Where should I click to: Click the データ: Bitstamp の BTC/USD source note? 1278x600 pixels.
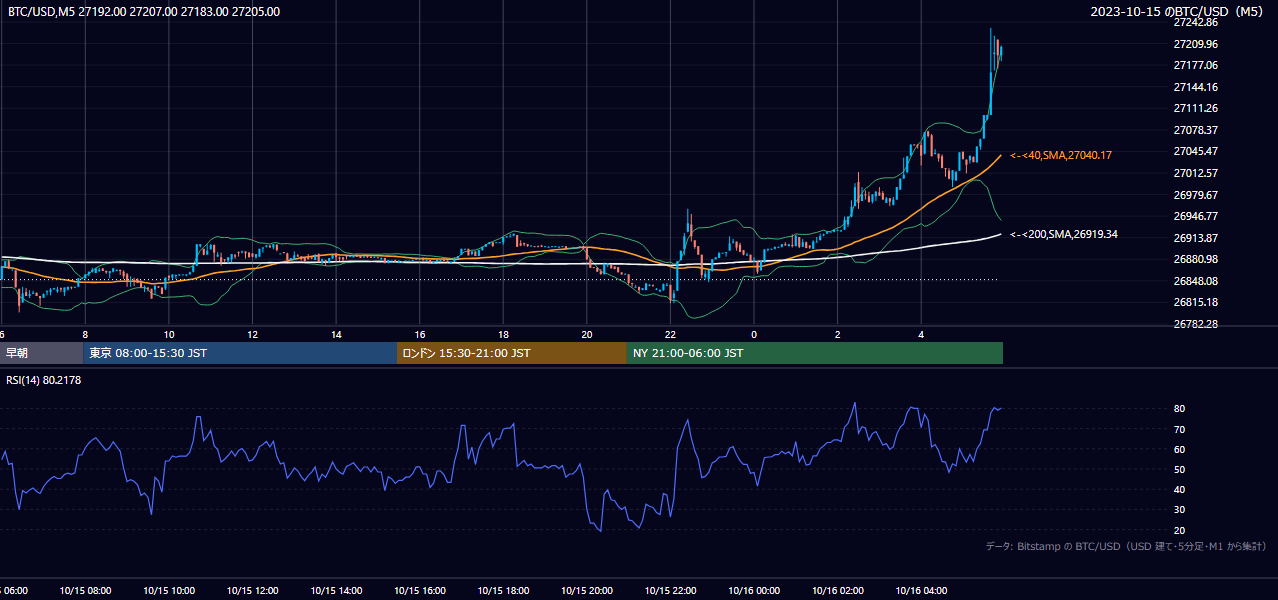[1126, 546]
